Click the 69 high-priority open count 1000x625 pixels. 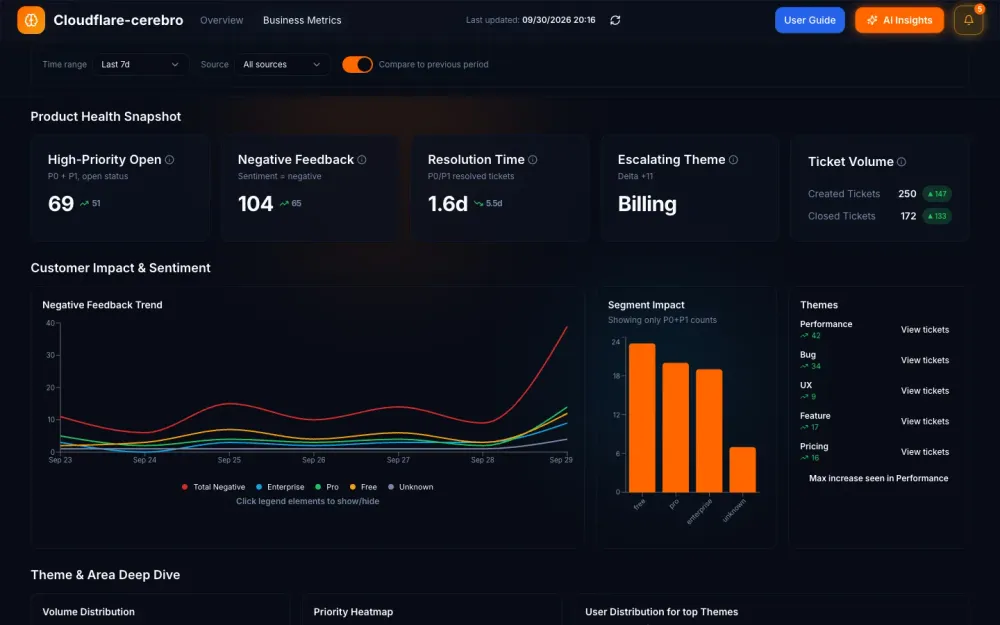click(x=61, y=204)
